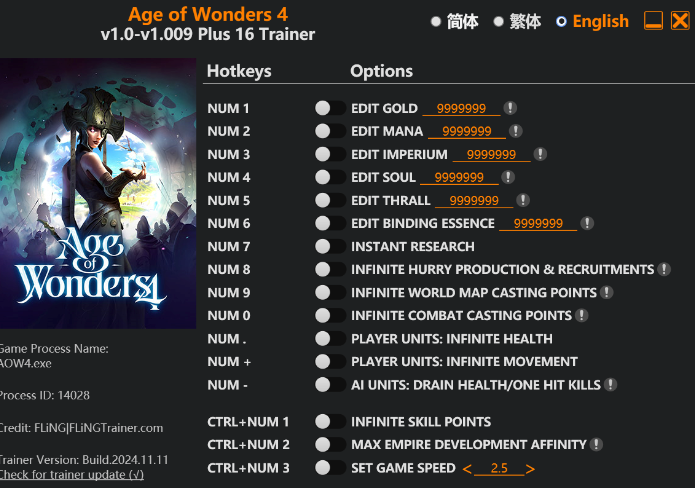Click the NUM 7 hotkey label

(x=229, y=246)
